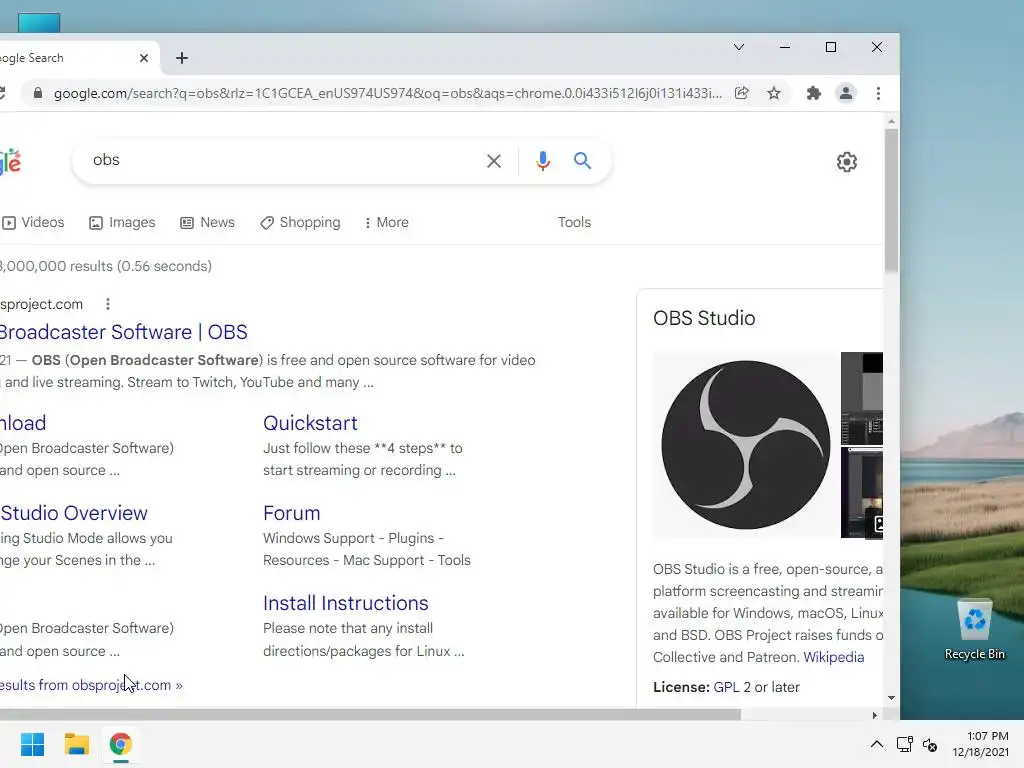Image resolution: width=1024 pixels, height=768 pixels.
Task: Open the network status tray icon
Action: click(904, 744)
